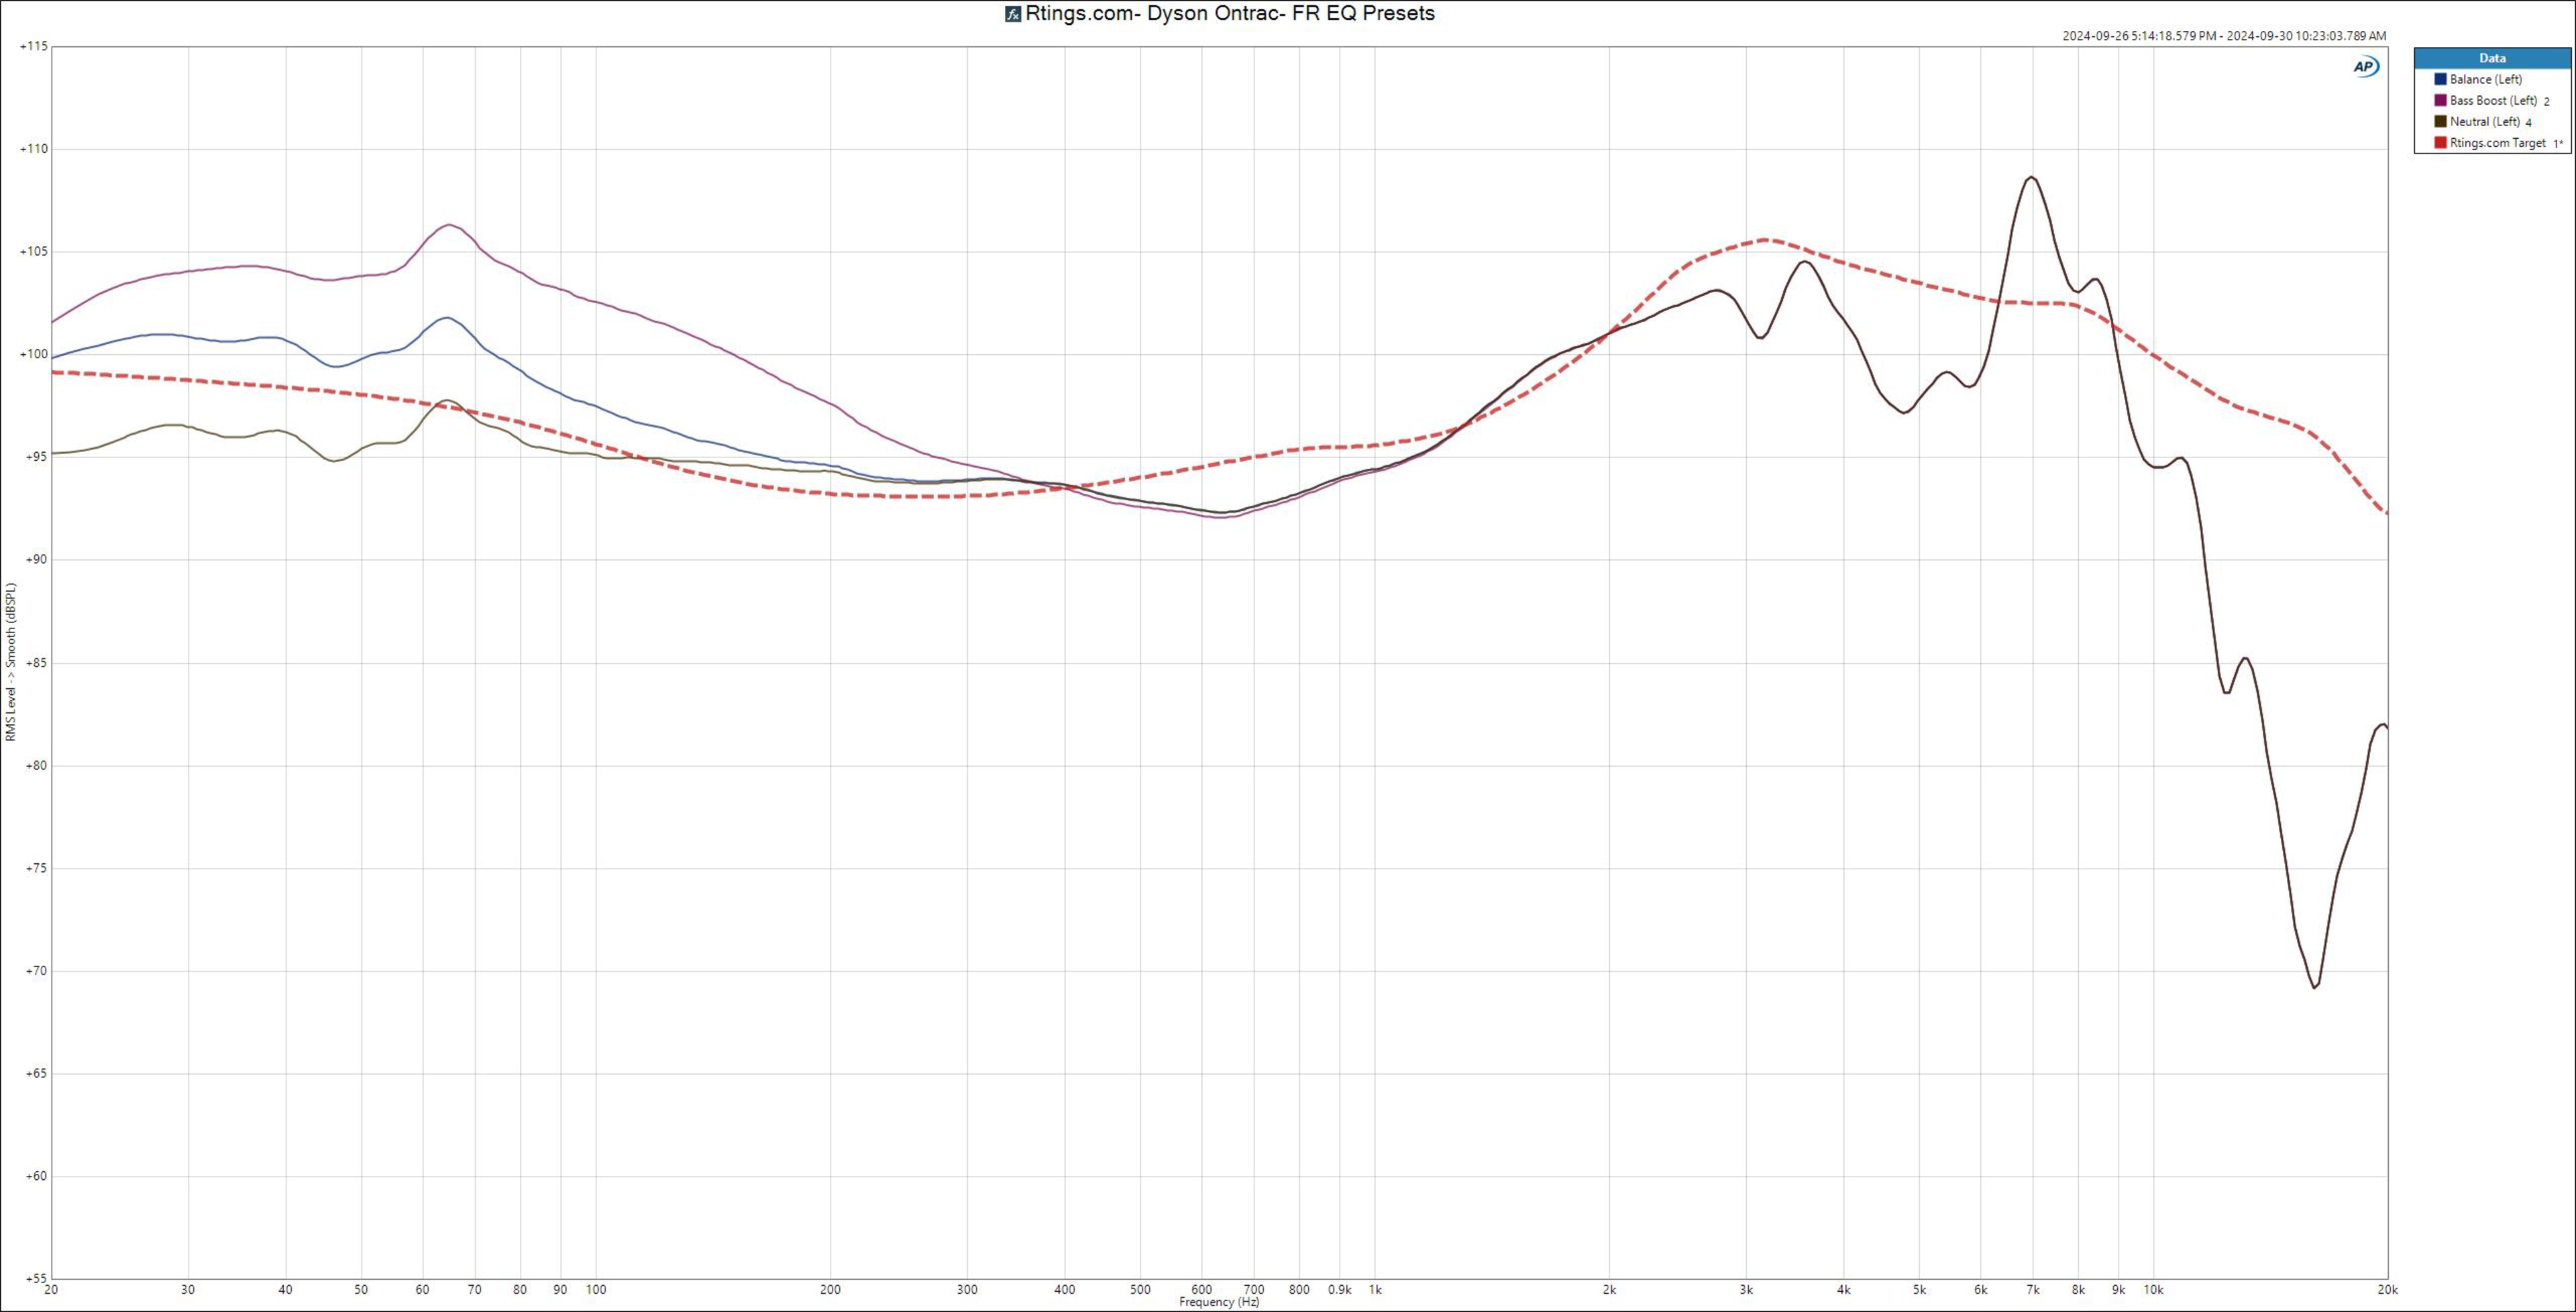Click the red Rtings.com Target swatch
The width and height of the screenshot is (2576, 1312).
(2440, 143)
